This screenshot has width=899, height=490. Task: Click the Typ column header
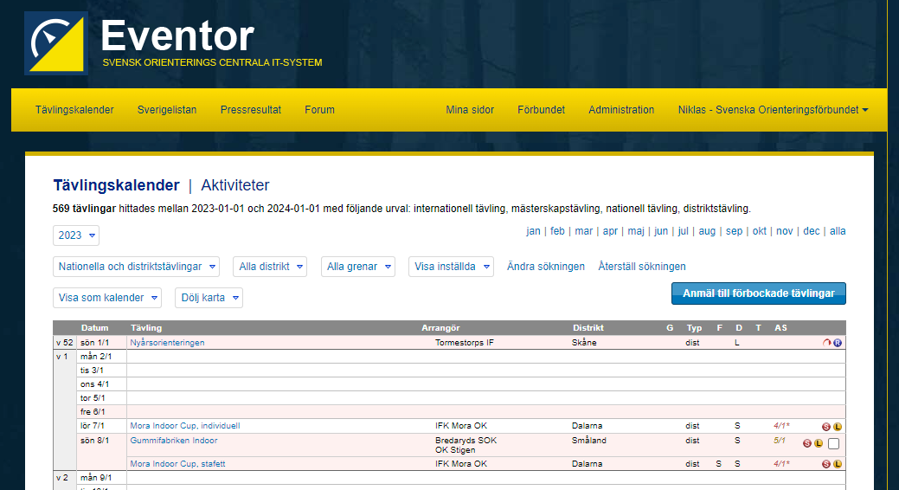tap(694, 328)
